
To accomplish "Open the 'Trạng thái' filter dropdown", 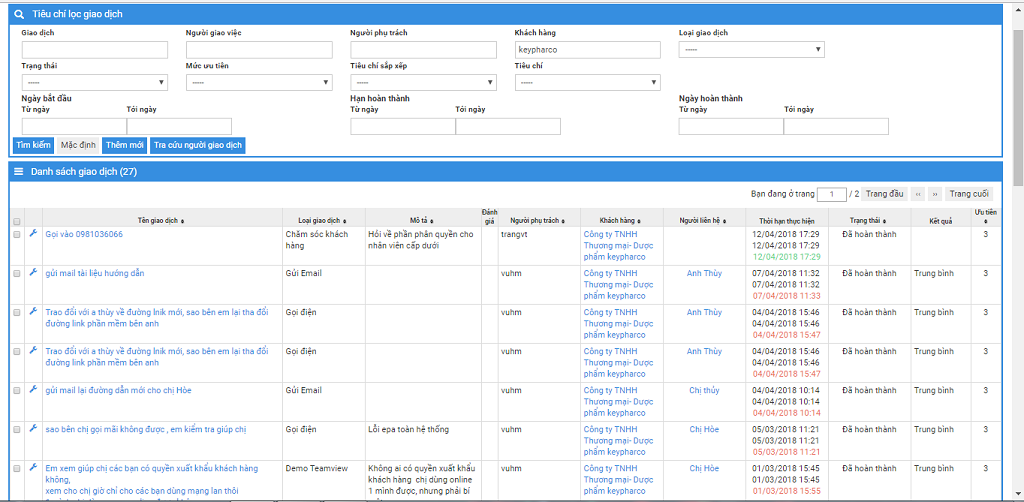I will click(95, 82).
